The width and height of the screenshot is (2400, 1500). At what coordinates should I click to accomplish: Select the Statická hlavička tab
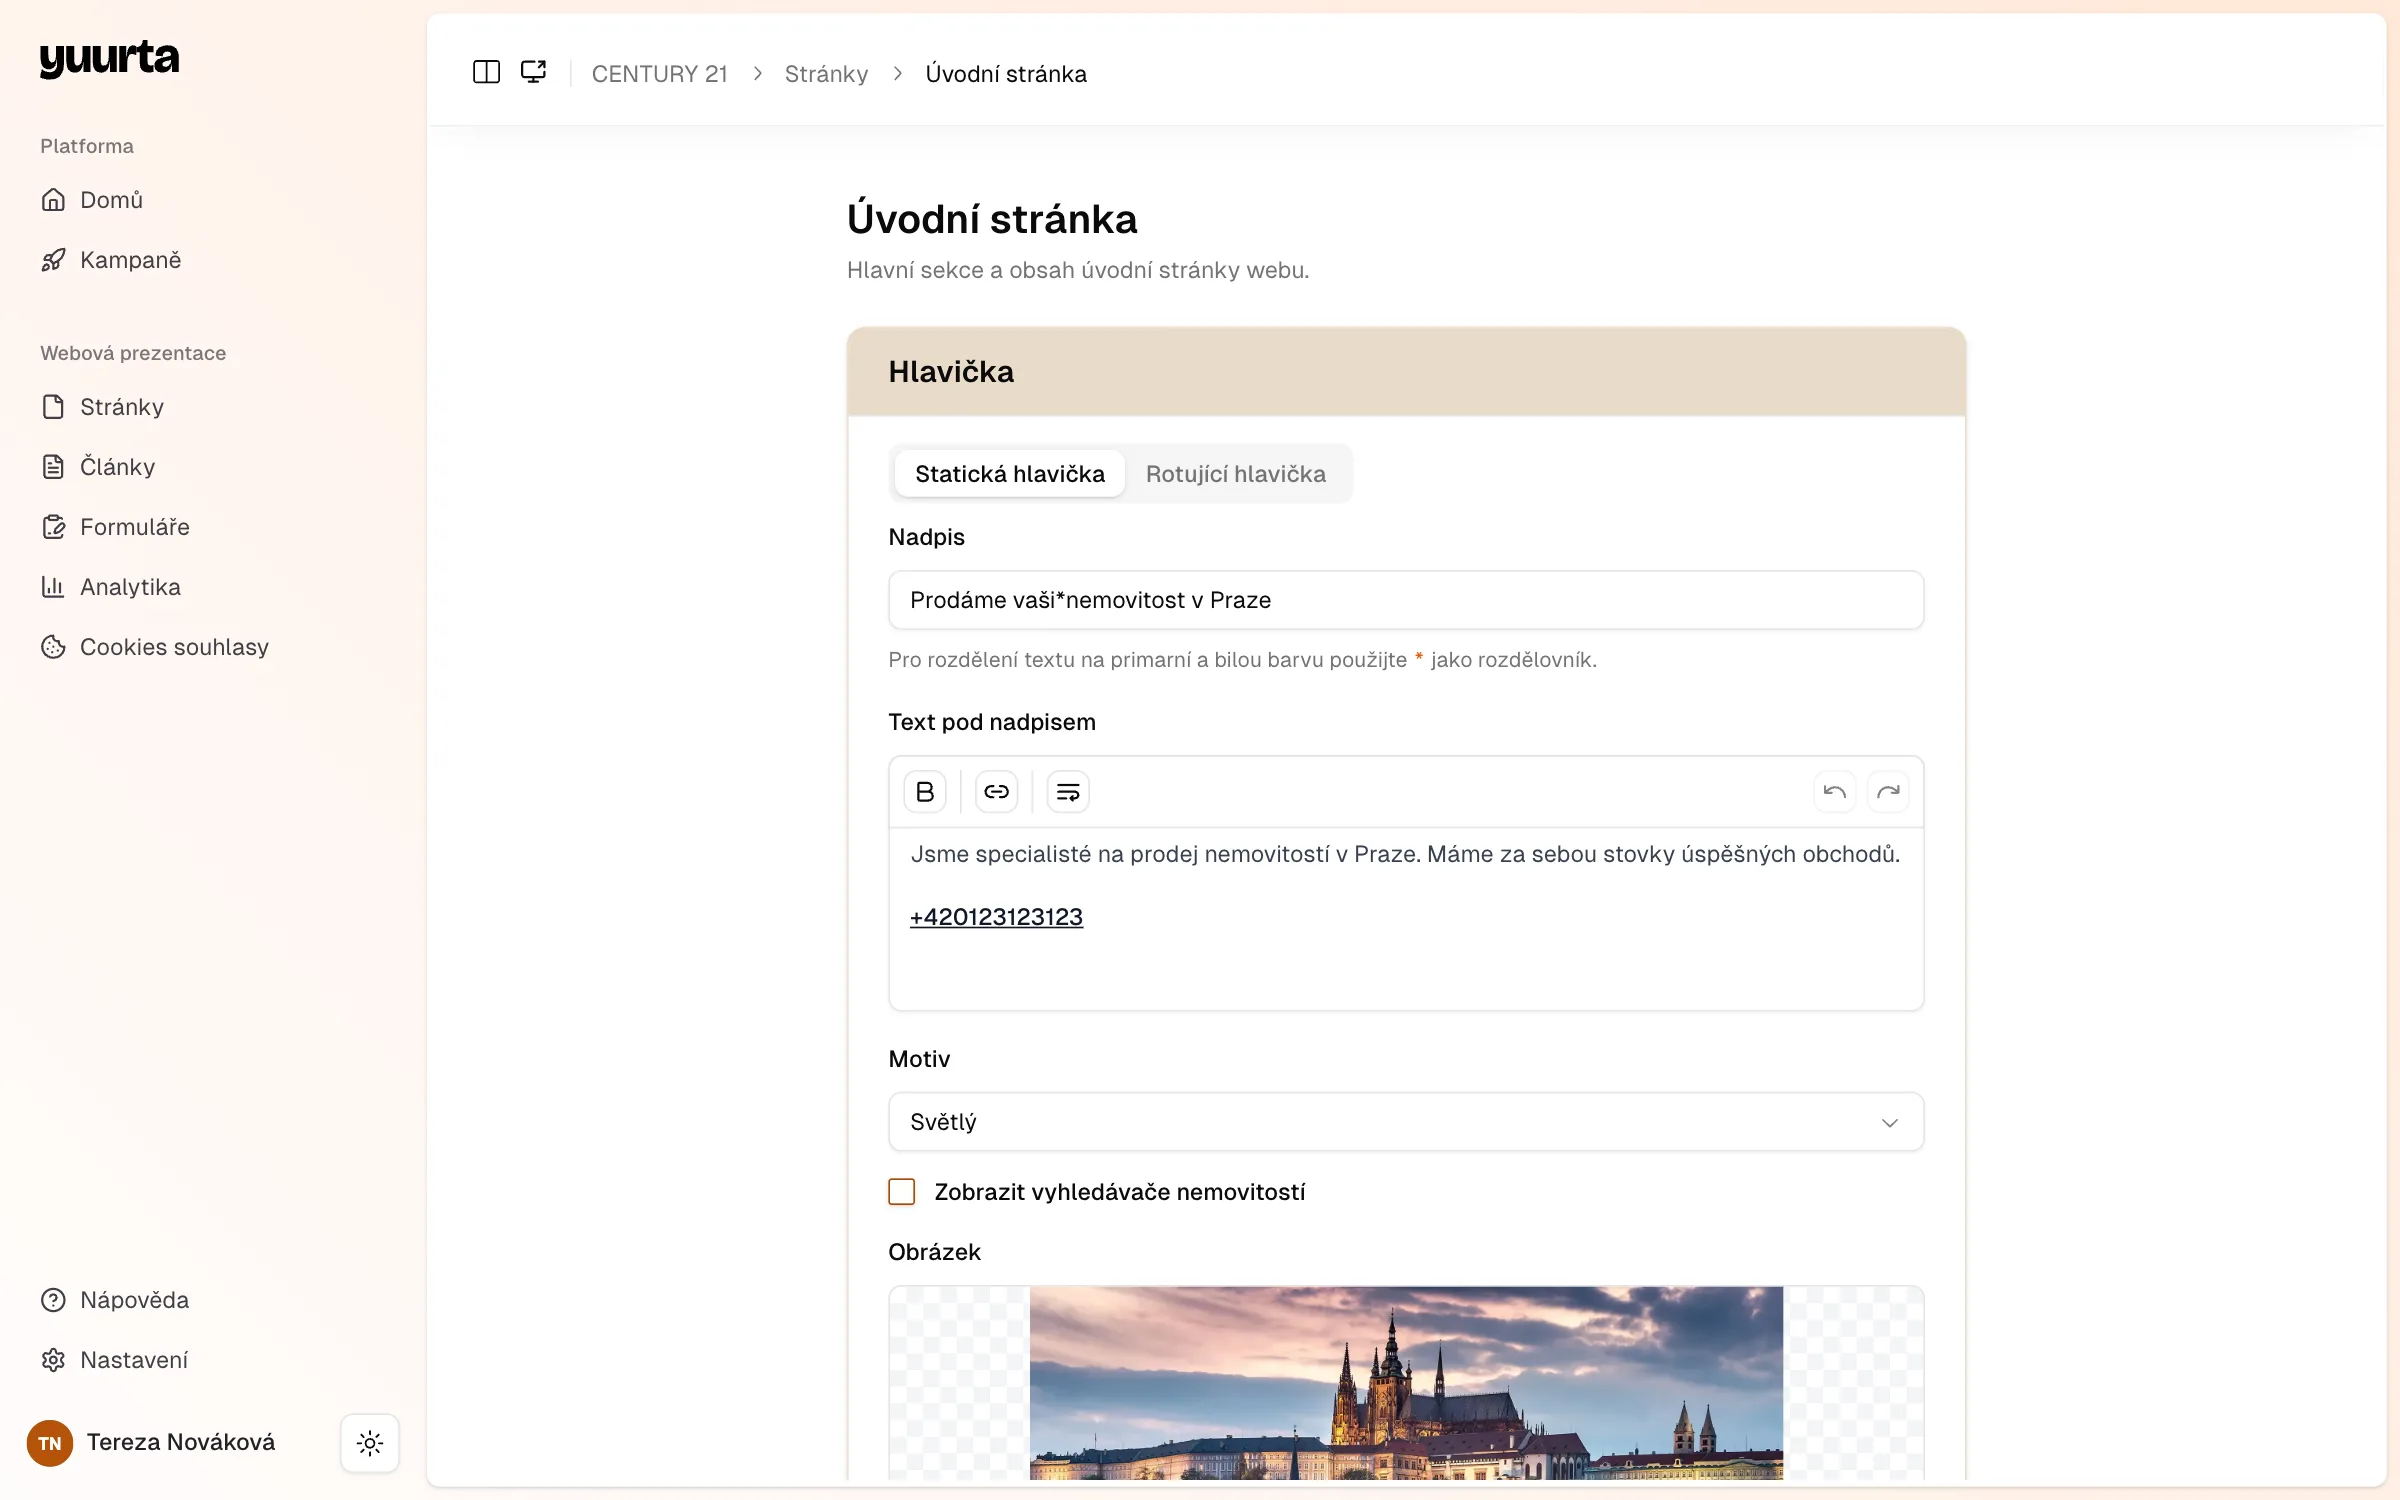point(1010,474)
